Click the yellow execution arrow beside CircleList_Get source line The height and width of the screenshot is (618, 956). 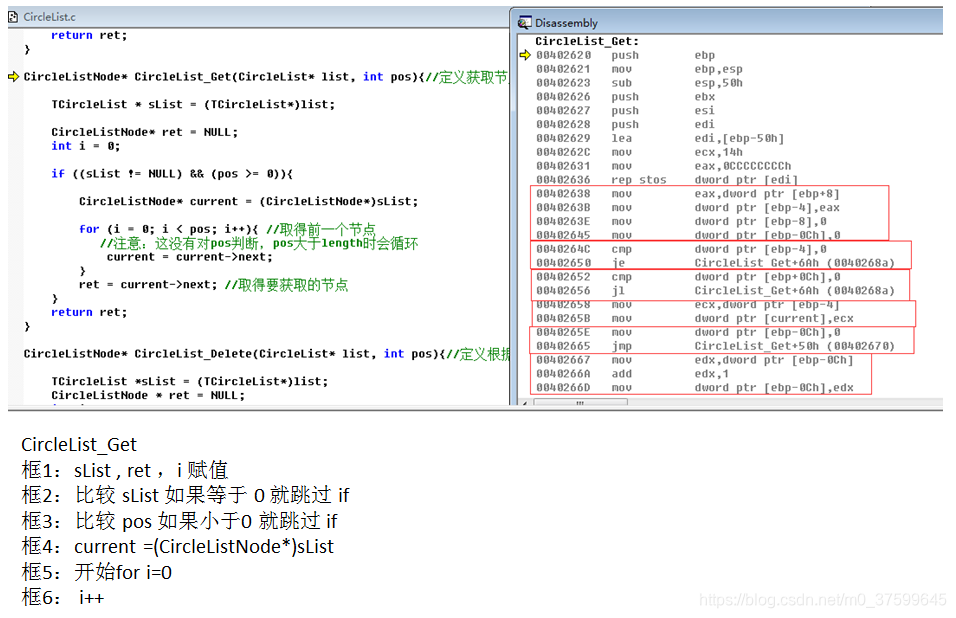tap(13, 77)
